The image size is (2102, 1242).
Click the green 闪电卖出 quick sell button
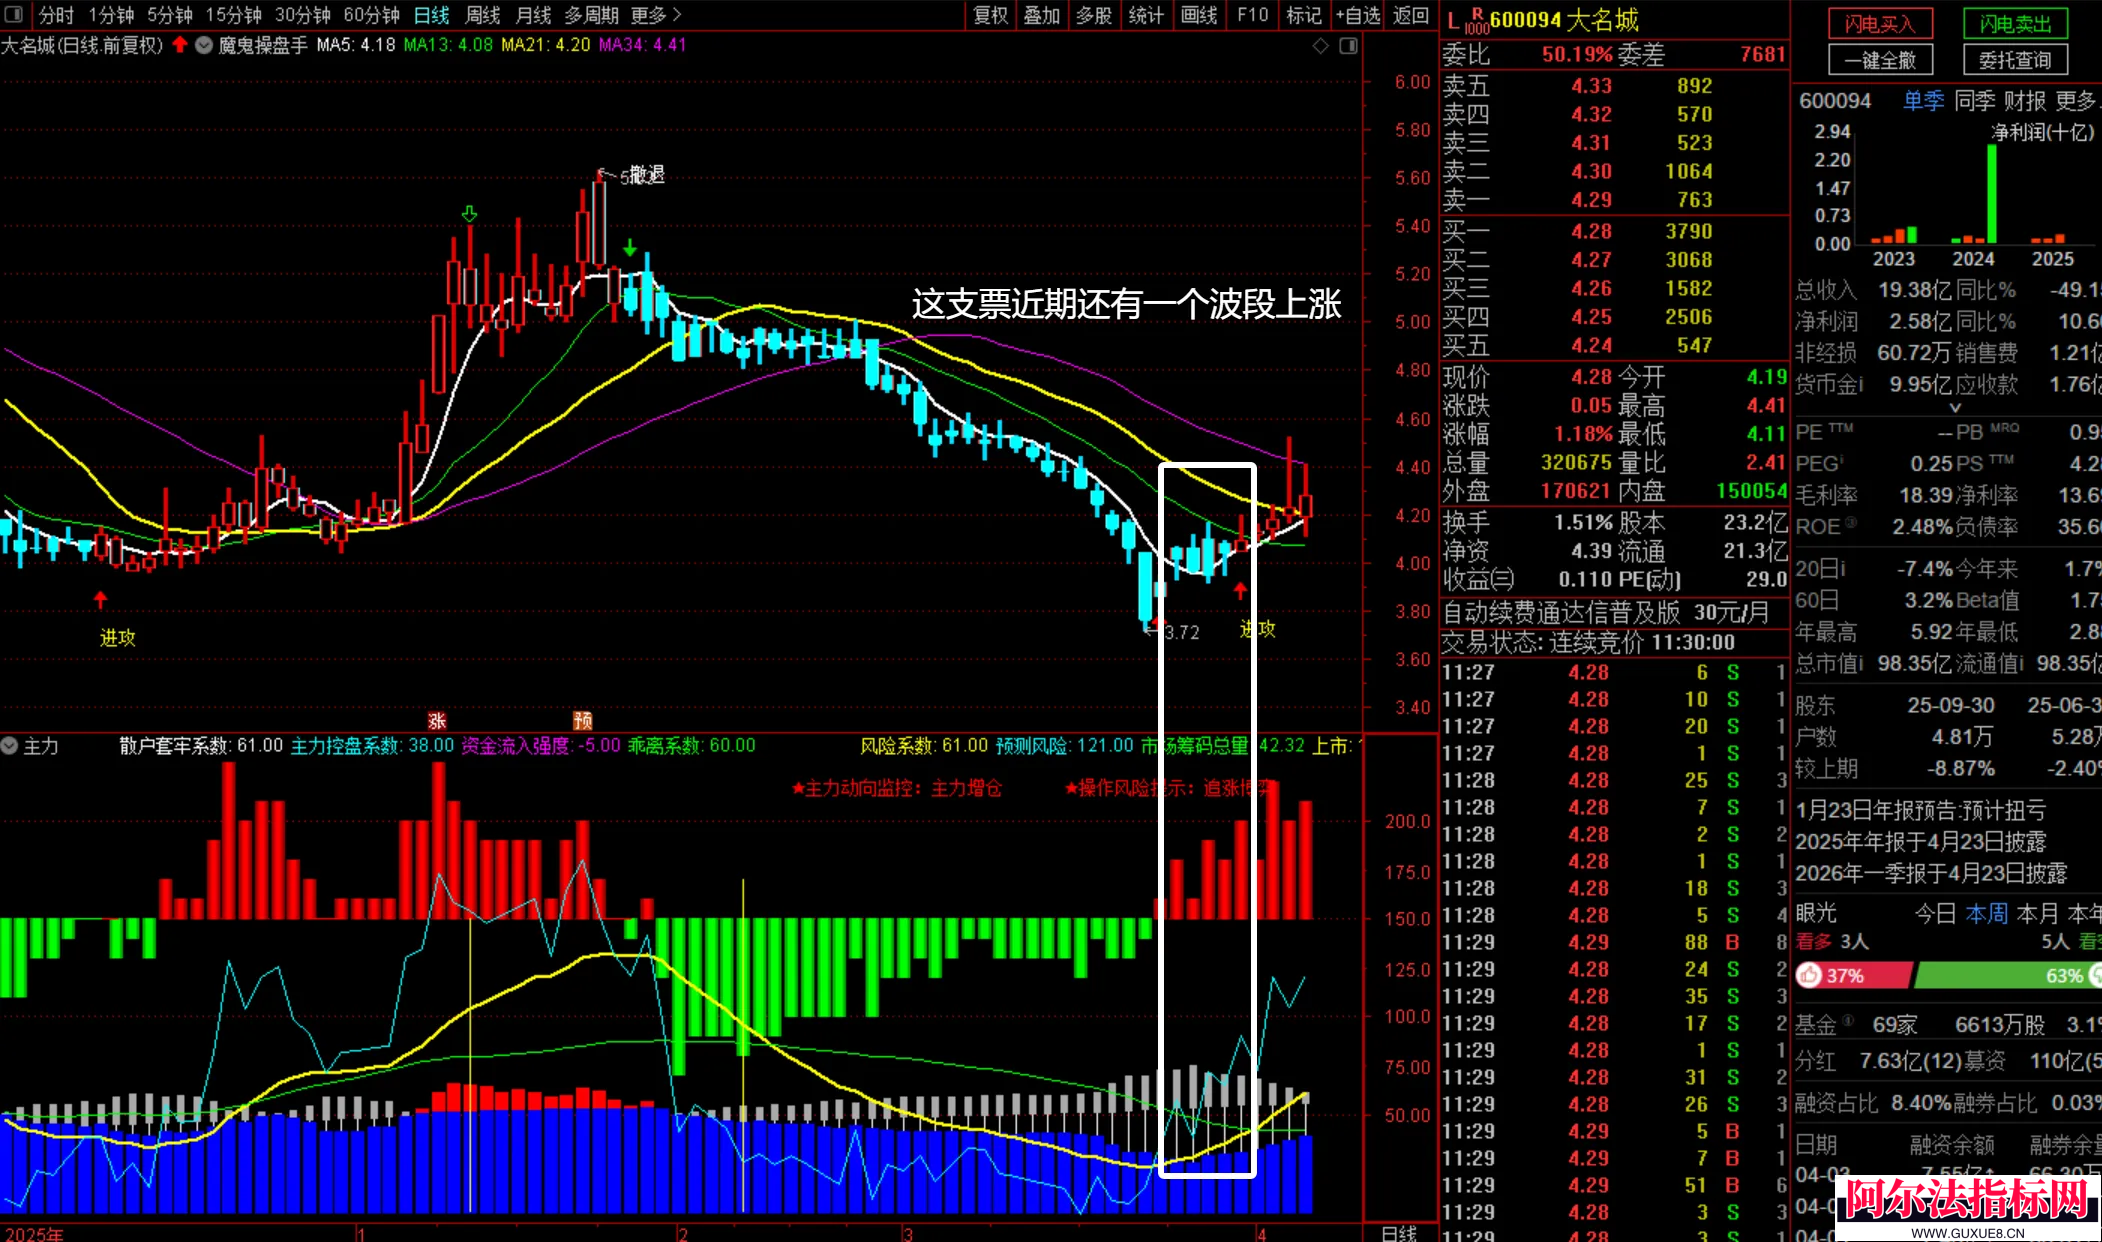tap(2015, 24)
